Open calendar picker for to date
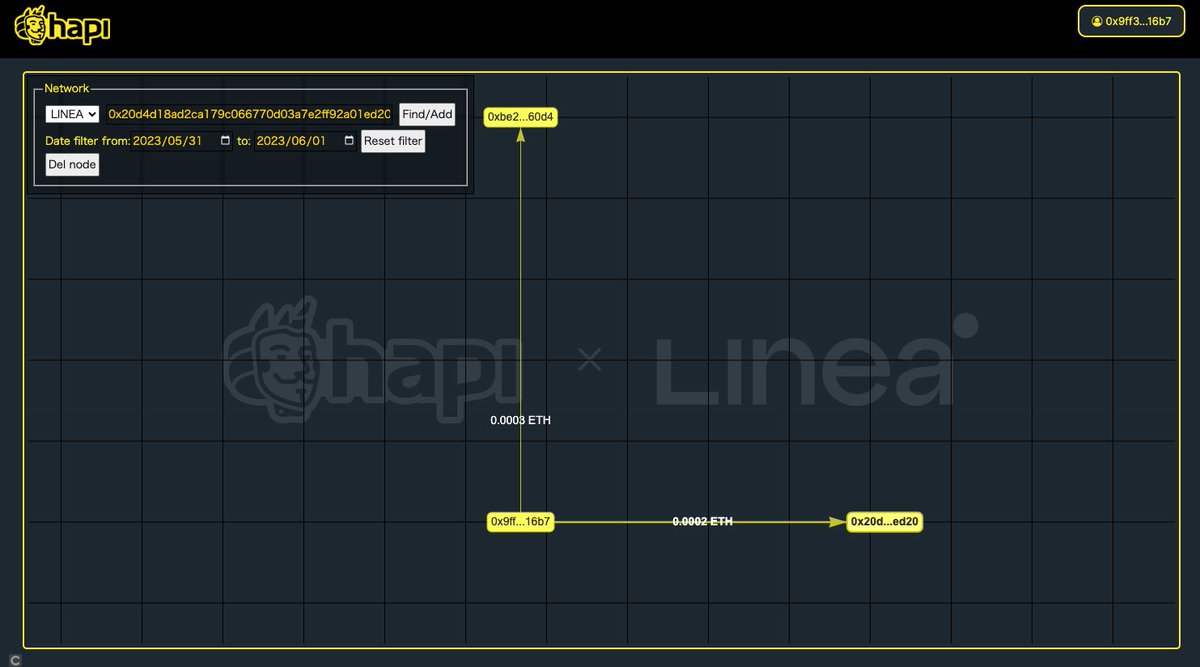Screen dimensions: 1200x667 (349, 141)
